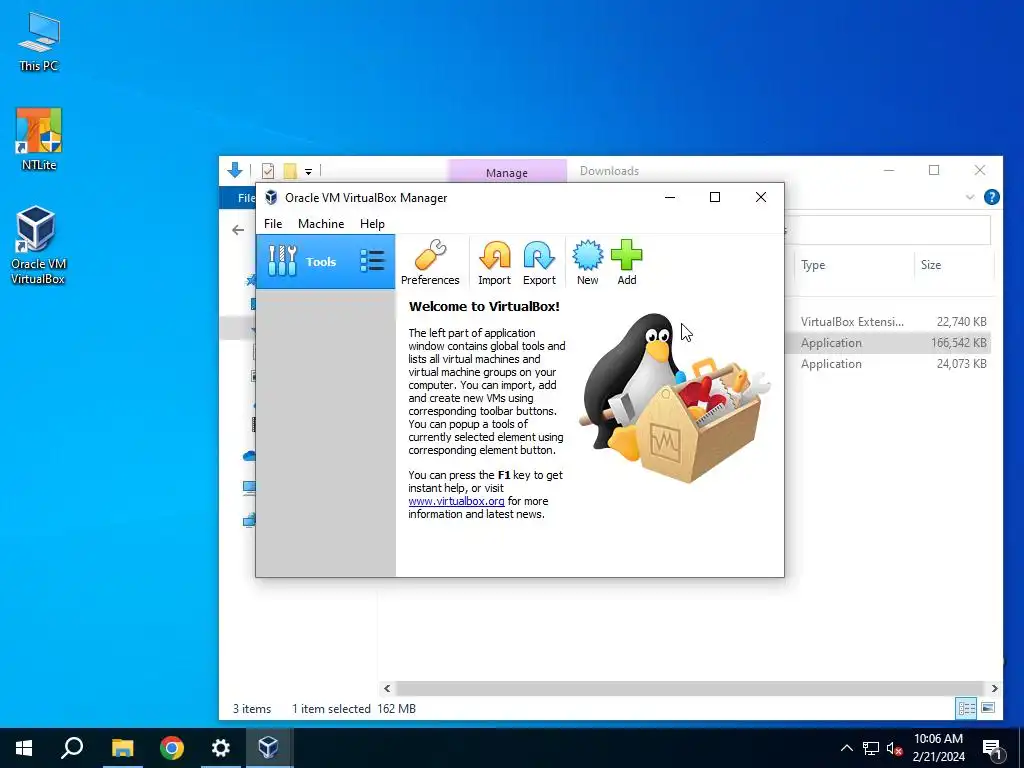The width and height of the screenshot is (1024, 768).
Task: Open This PC on the desktop
Action: (39, 42)
